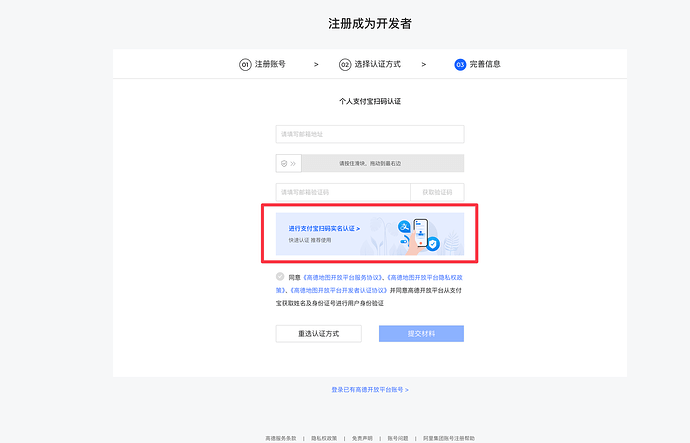Click the 提交材料 submit button
Screen dimensions: 690x443
click(421, 333)
